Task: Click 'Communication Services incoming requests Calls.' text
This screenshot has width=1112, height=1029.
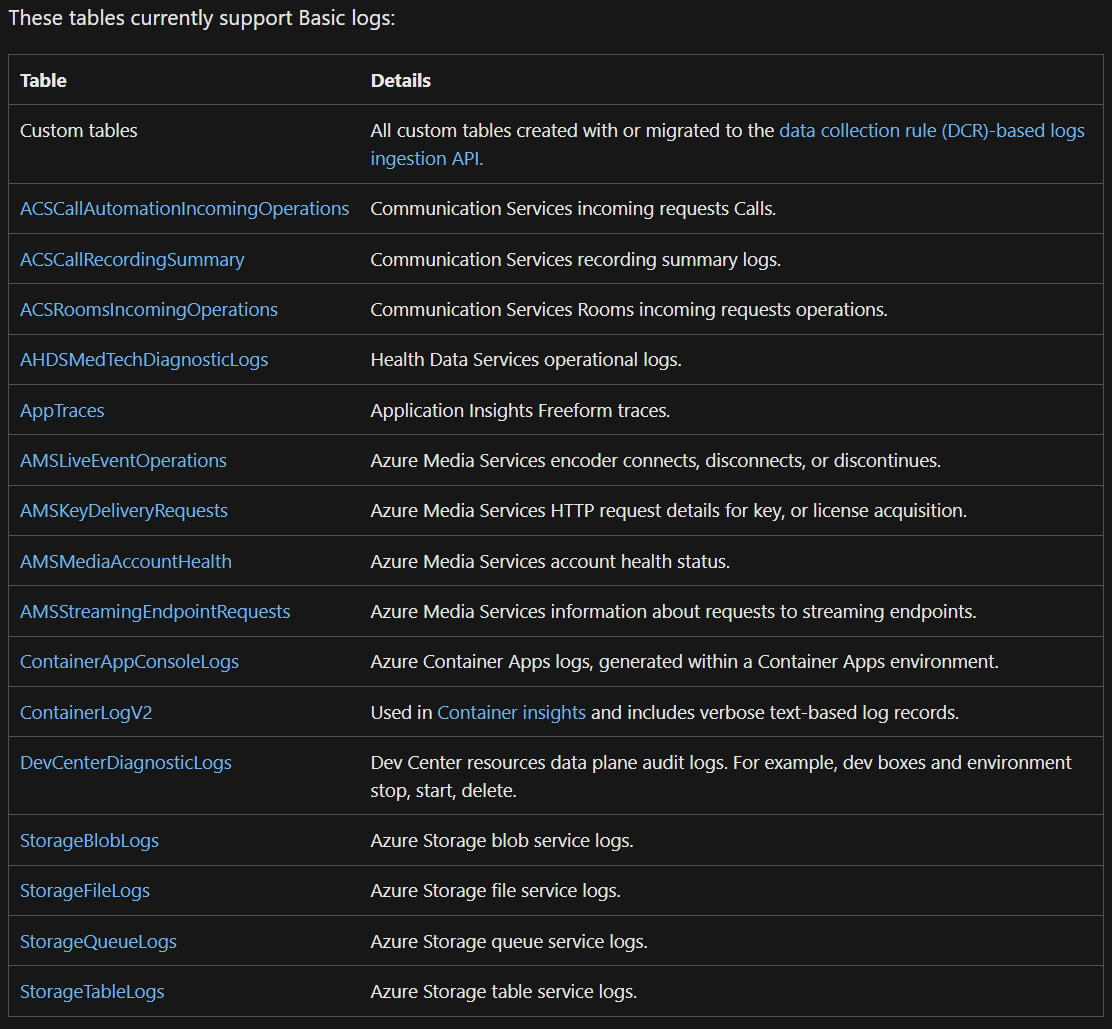Action: [x=573, y=209]
